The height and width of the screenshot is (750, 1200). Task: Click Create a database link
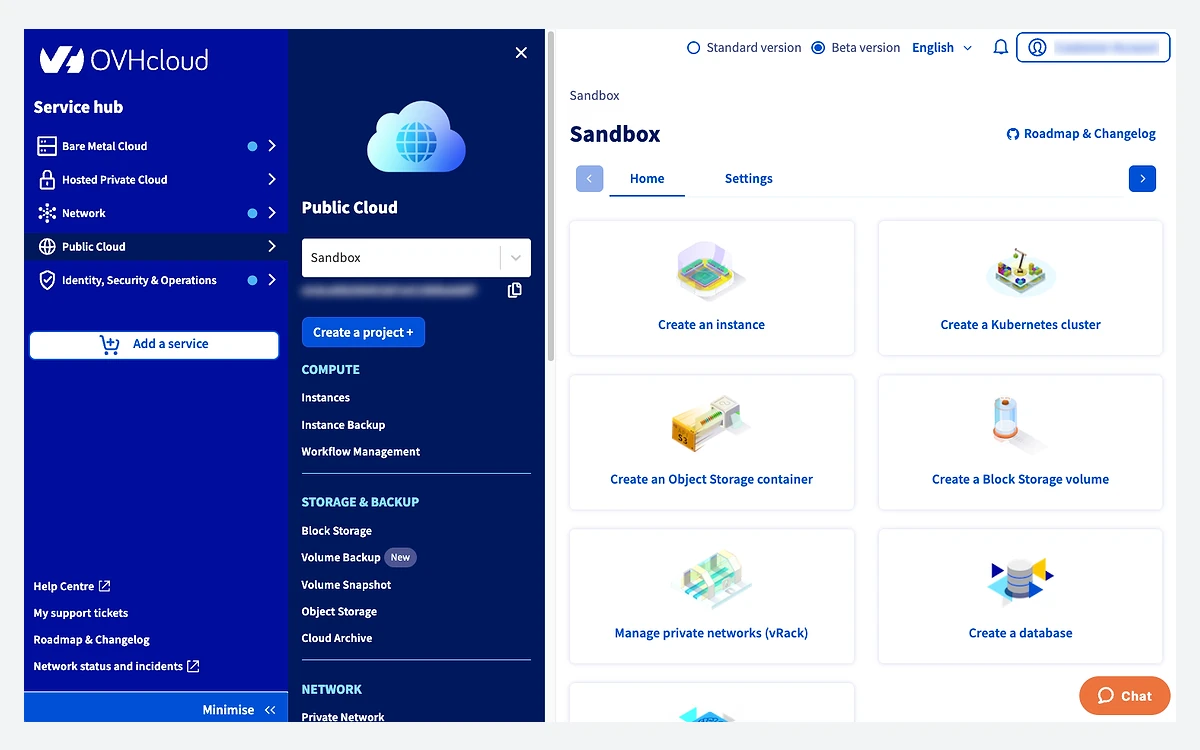(1020, 633)
